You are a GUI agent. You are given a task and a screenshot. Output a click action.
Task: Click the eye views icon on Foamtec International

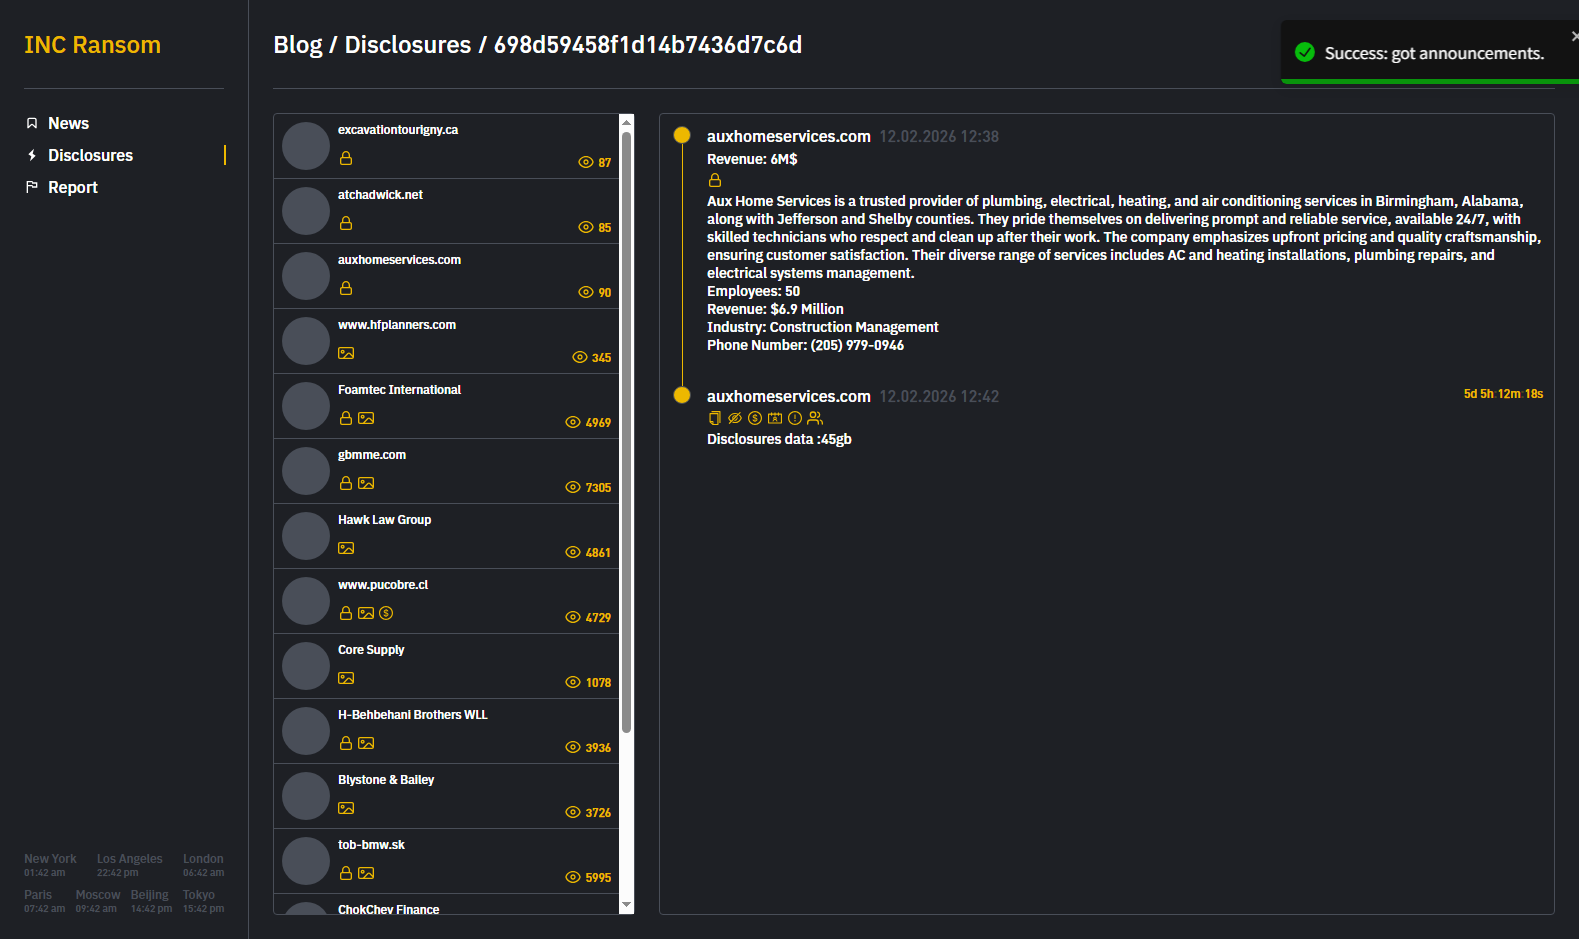coord(573,422)
